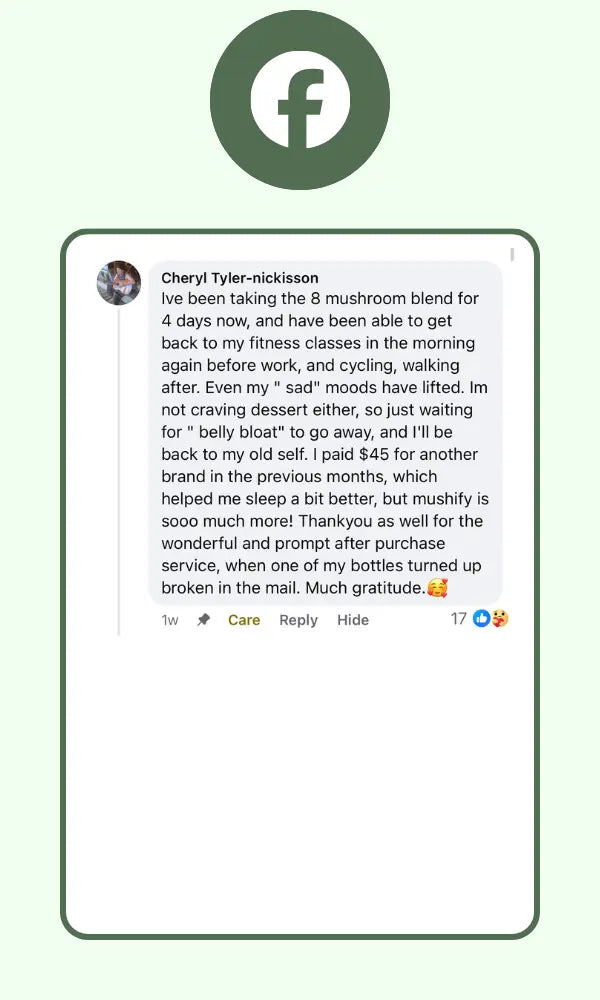Image resolution: width=600 pixels, height=1000 pixels.
Task: Click the vertical thread line beside the comment
Action: (118, 470)
